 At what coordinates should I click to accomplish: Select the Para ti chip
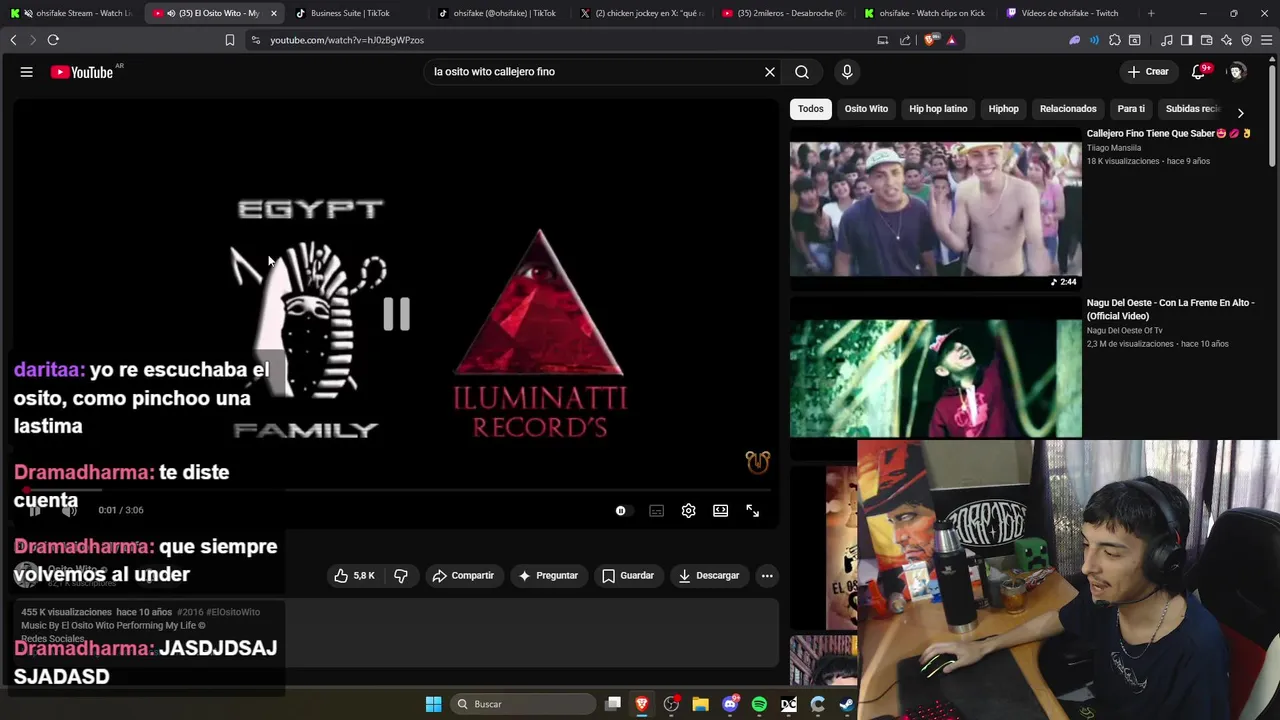[1131, 109]
